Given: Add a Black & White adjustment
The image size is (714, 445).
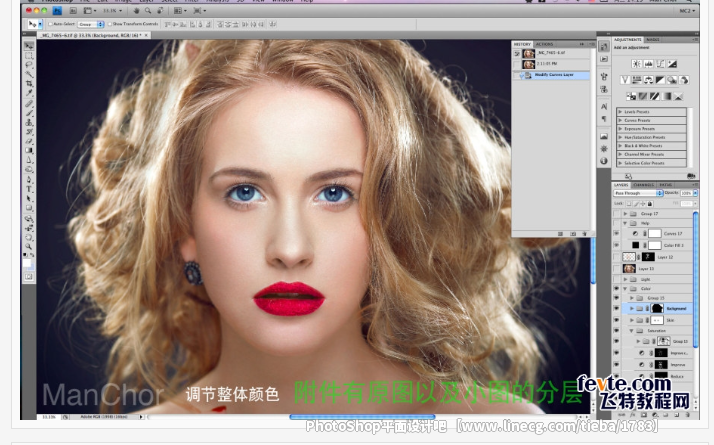Looking at the screenshot, I should pyautogui.click(x=660, y=80).
